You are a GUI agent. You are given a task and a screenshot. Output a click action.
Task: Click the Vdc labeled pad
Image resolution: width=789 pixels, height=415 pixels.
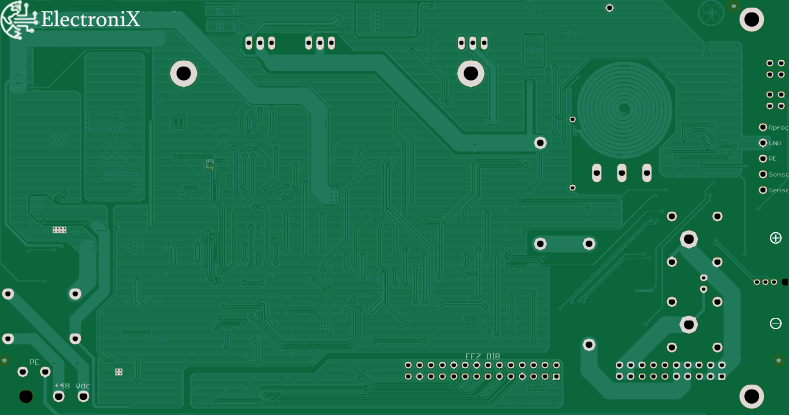(83, 397)
